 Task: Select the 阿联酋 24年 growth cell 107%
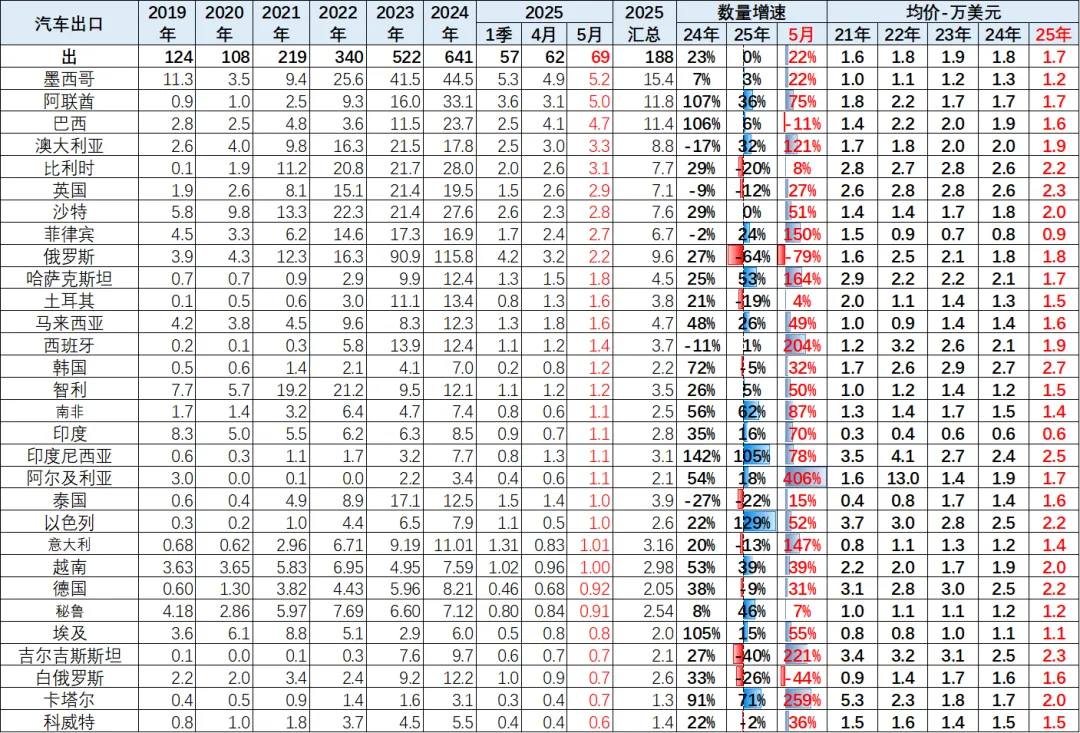click(x=702, y=101)
